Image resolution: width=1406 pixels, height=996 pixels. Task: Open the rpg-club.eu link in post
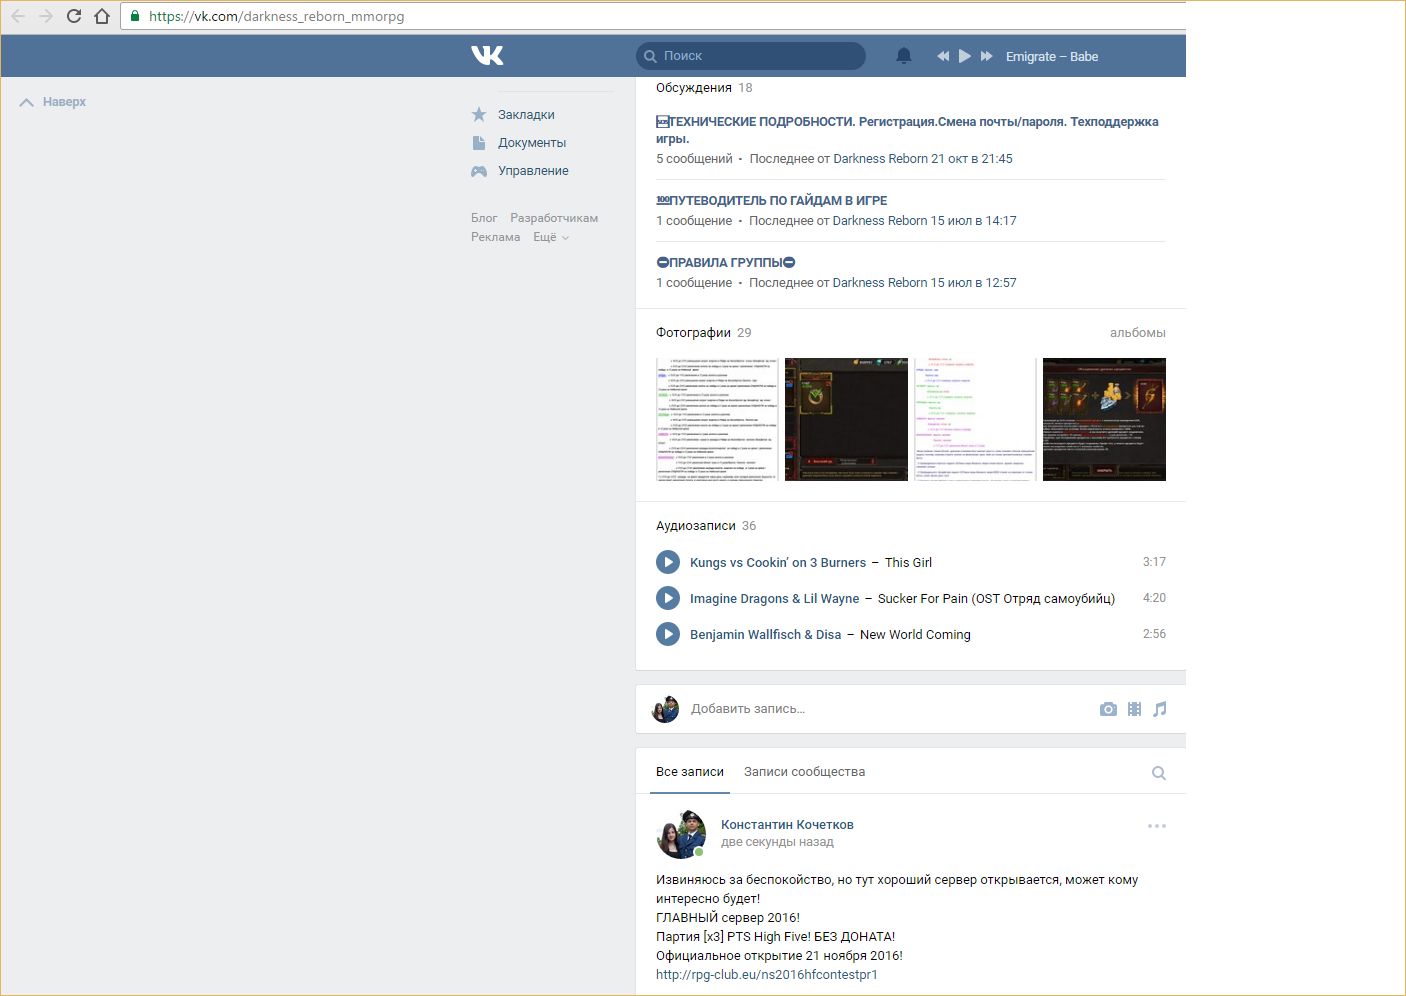(x=766, y=975)
